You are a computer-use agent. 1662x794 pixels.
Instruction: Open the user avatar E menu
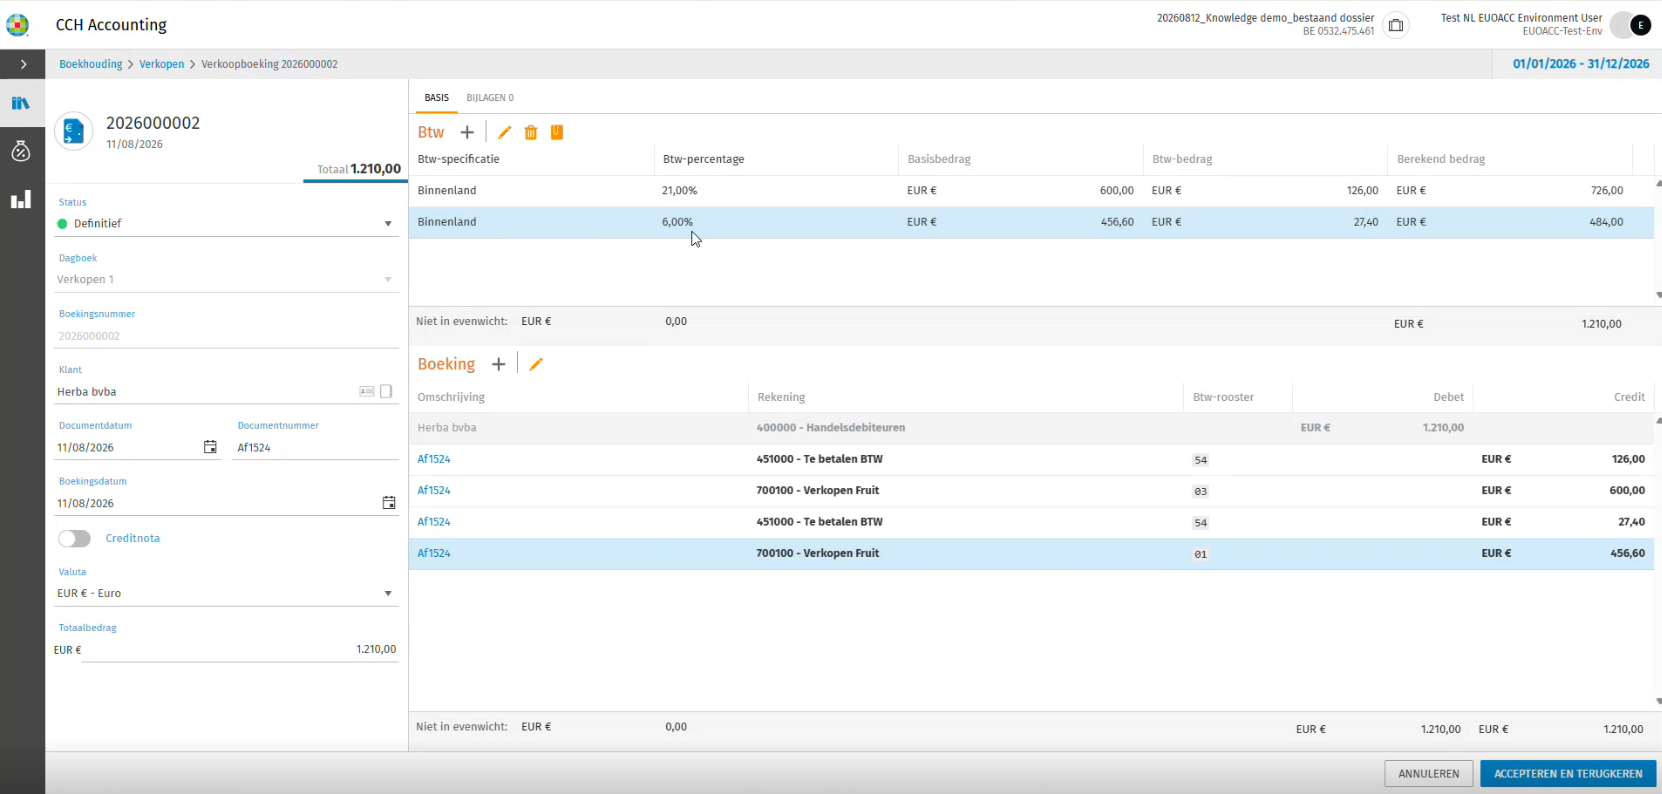(1640, 25)
